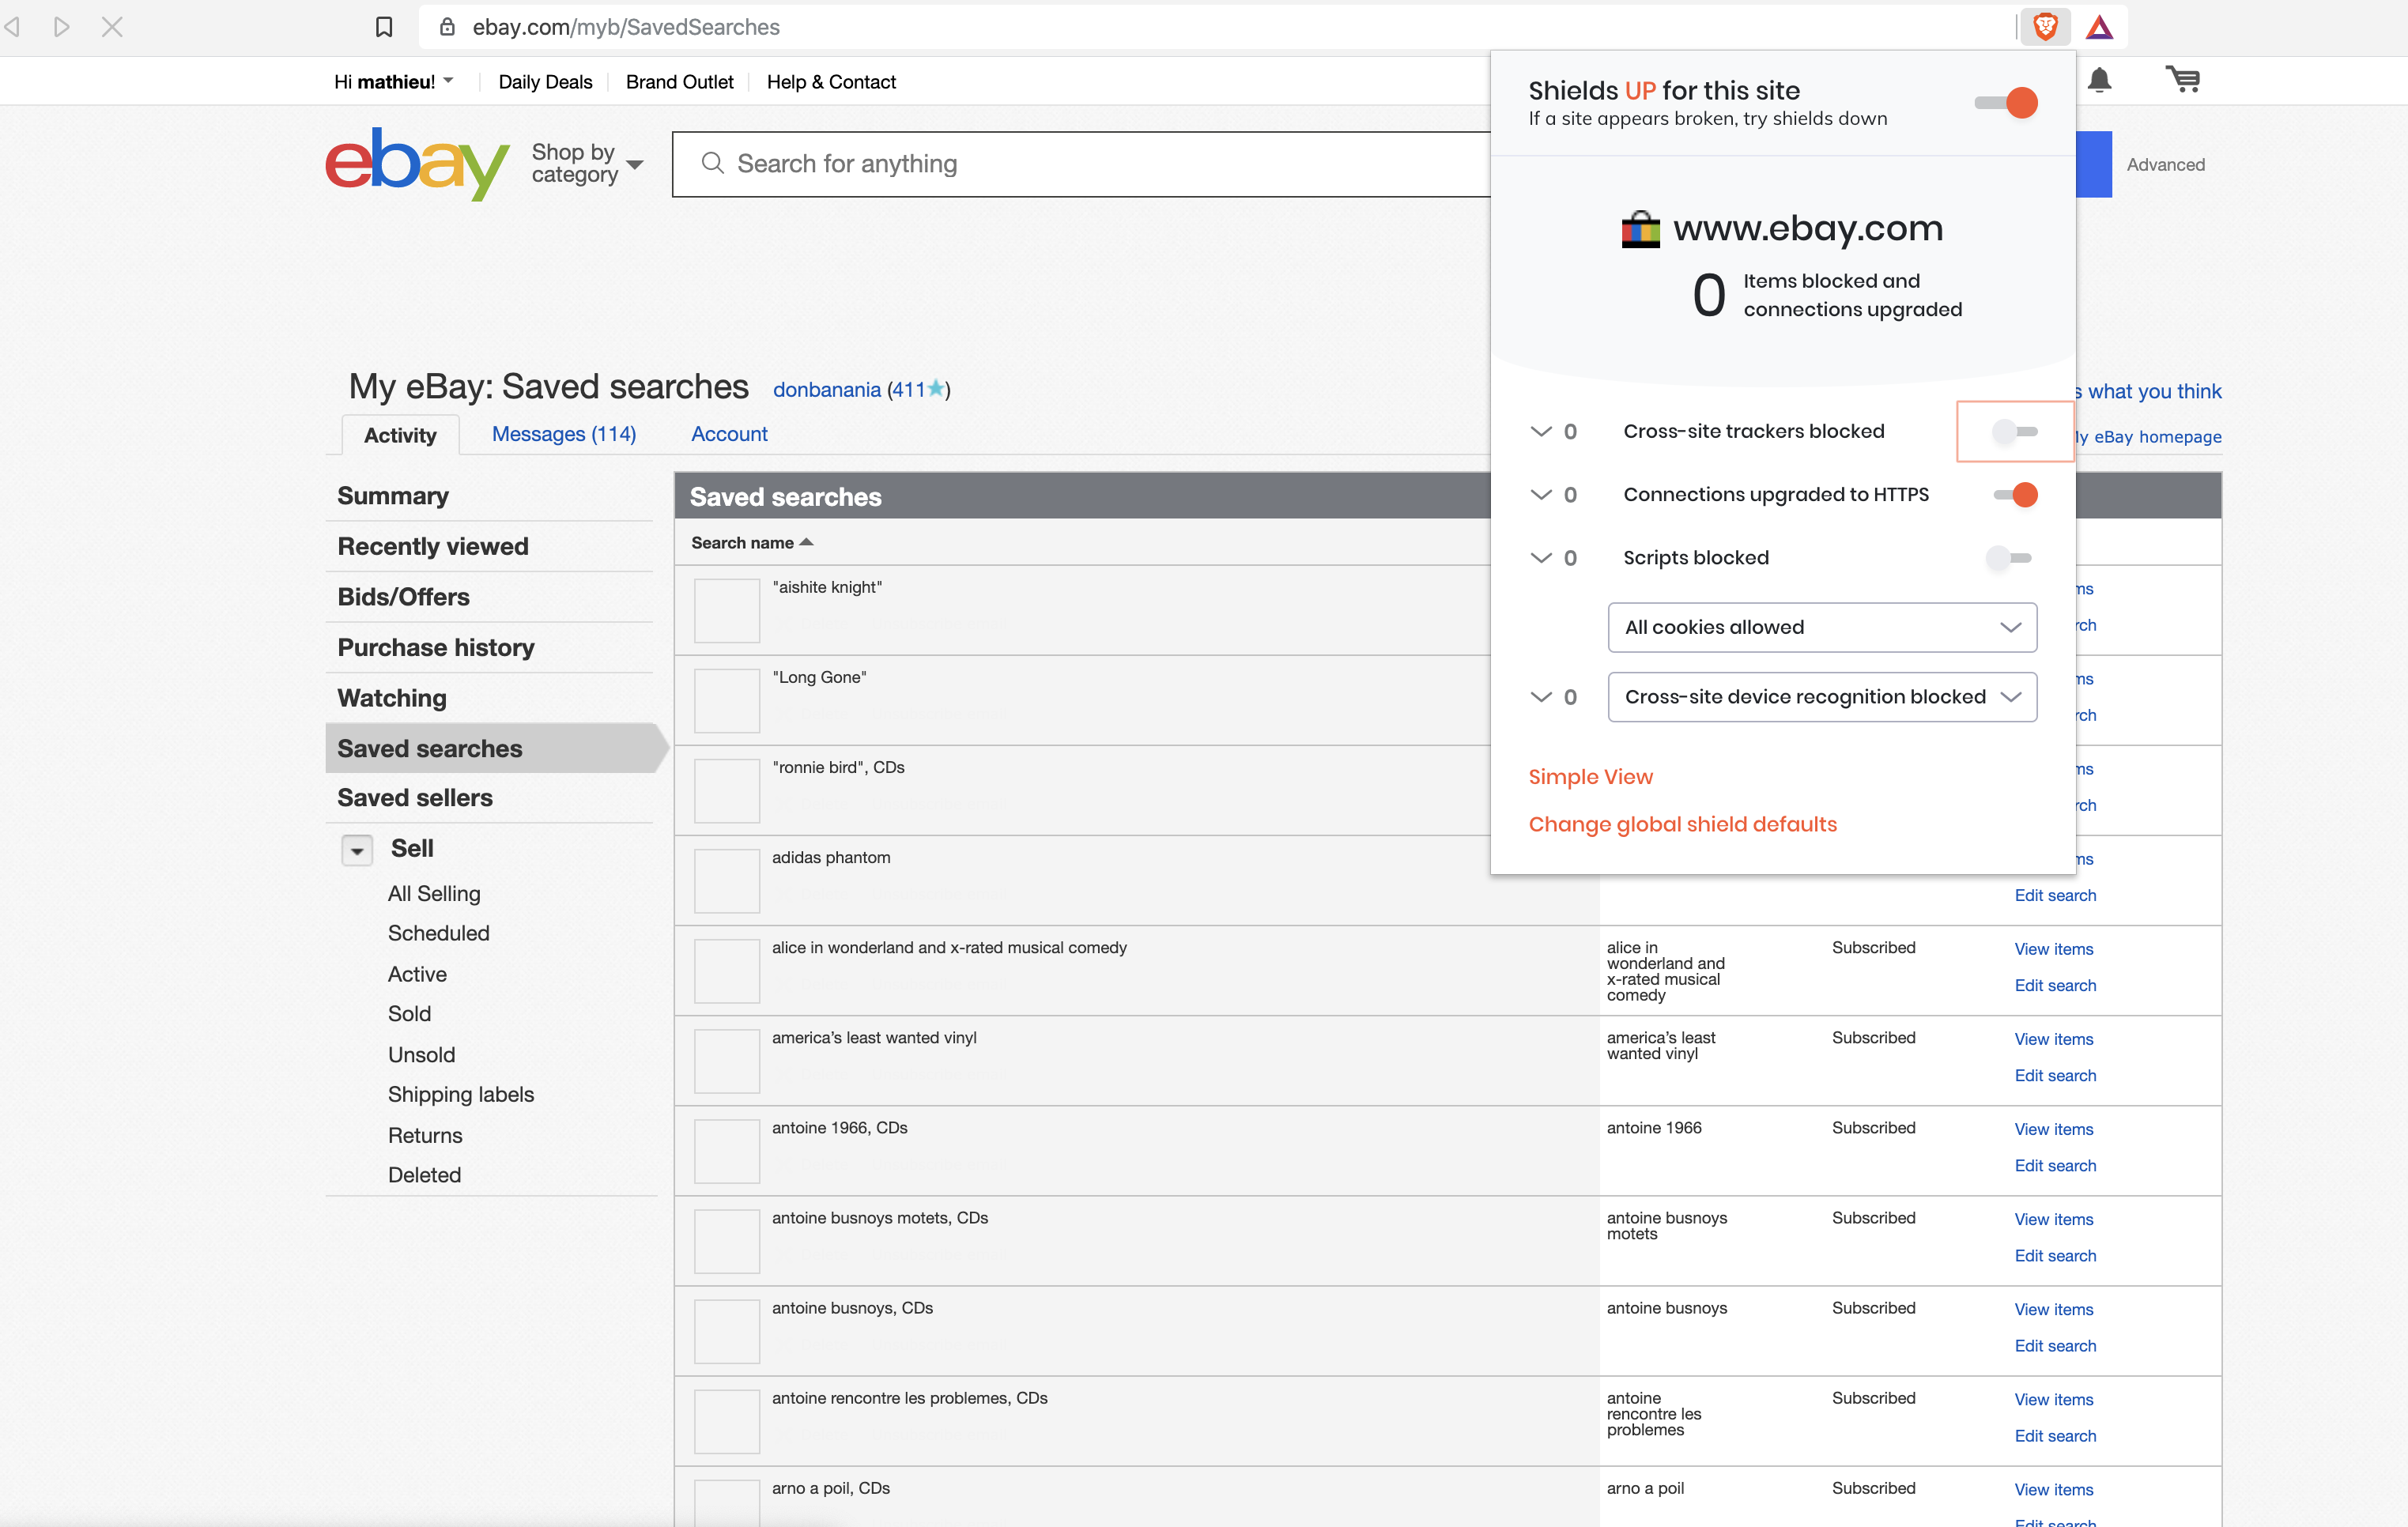The image size is (2408, 1527).
Task: Open Purchase history in sidebar
Action: 436,647
